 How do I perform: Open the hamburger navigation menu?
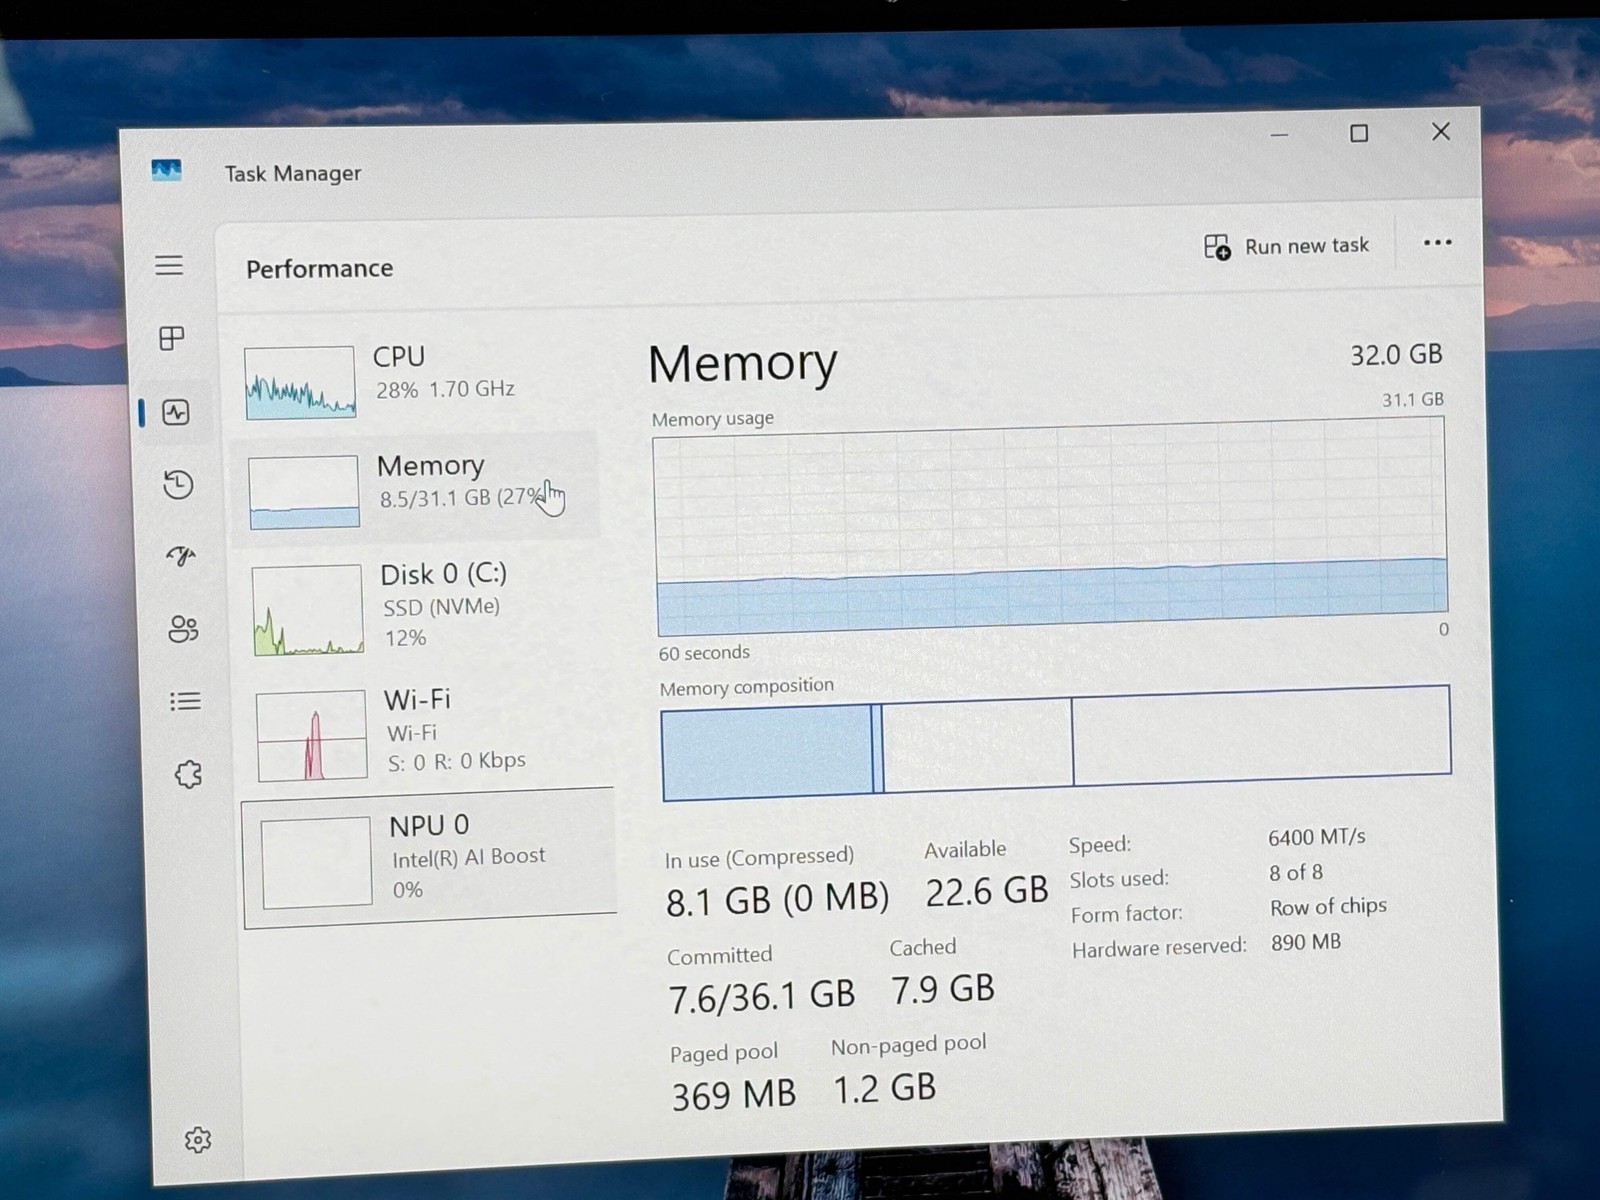click(169, 265)
